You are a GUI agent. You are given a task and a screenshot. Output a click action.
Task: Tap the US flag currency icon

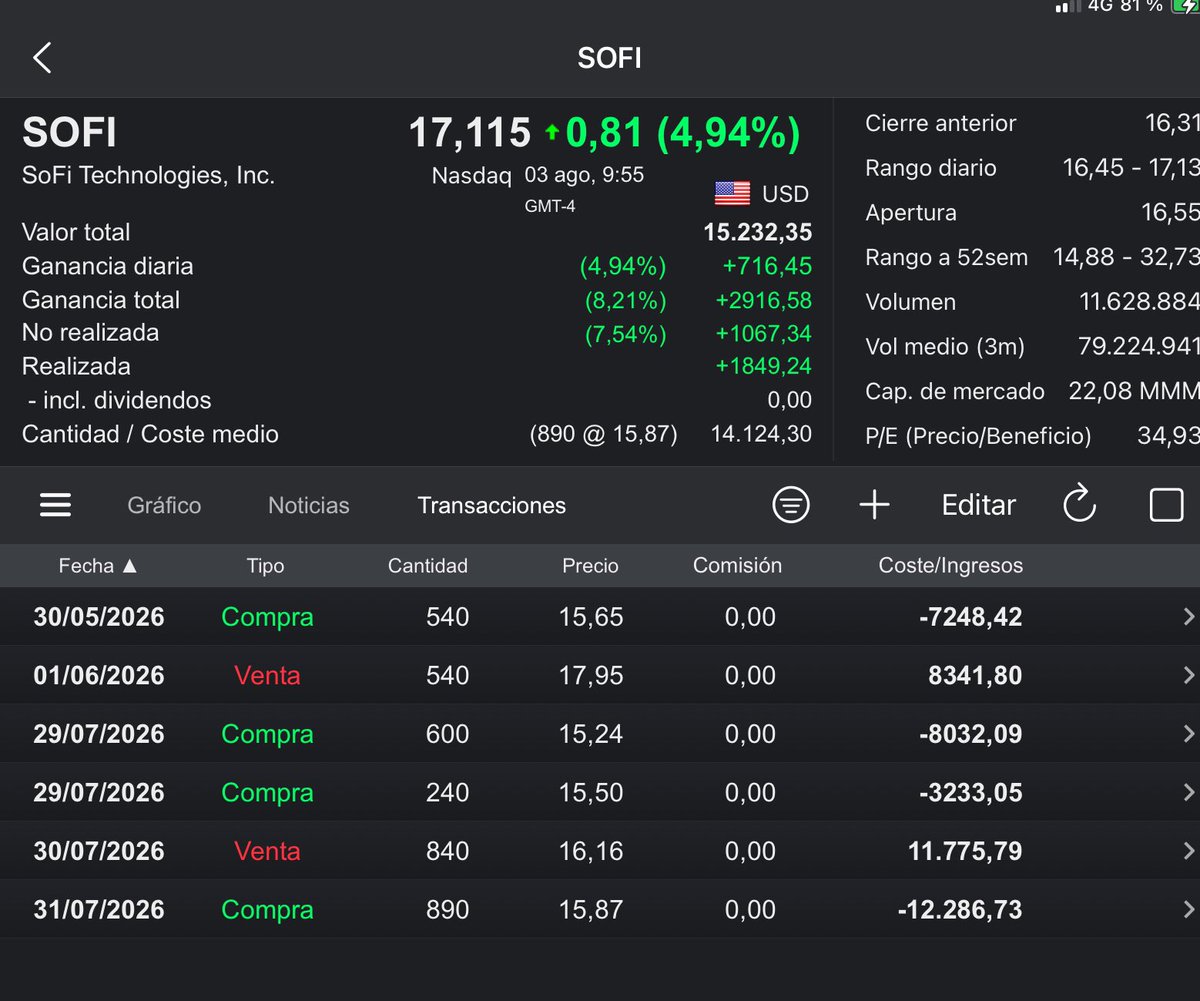[732, 193]
